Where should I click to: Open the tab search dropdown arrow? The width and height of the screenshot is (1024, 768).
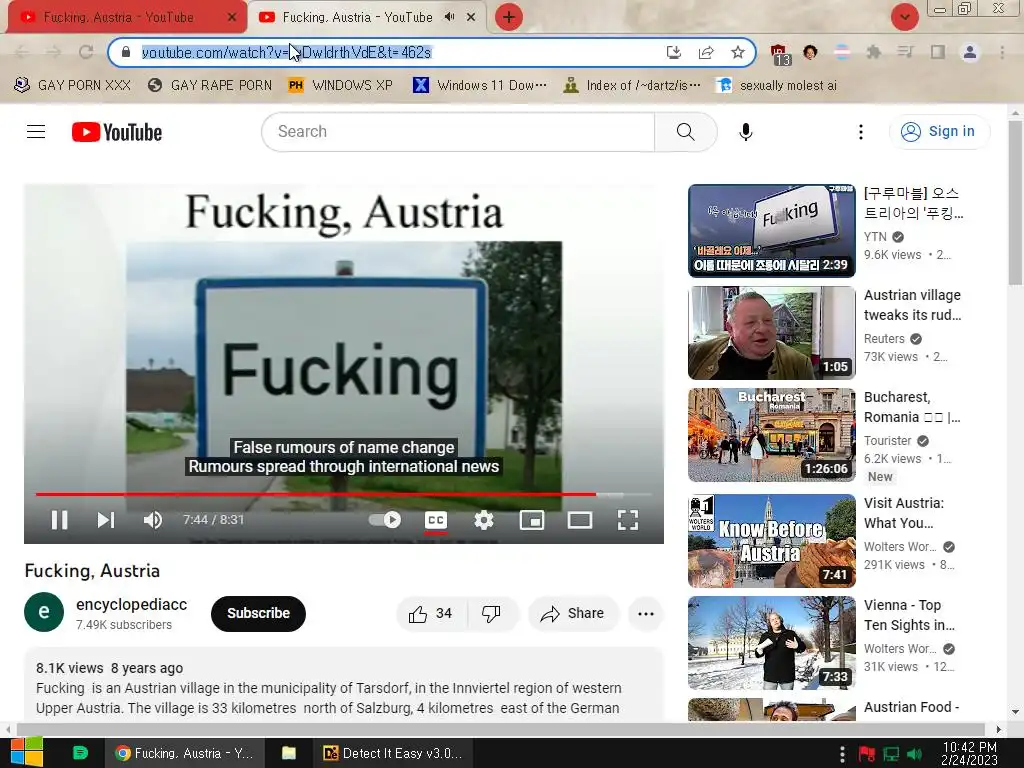click(x=904, y=17)
